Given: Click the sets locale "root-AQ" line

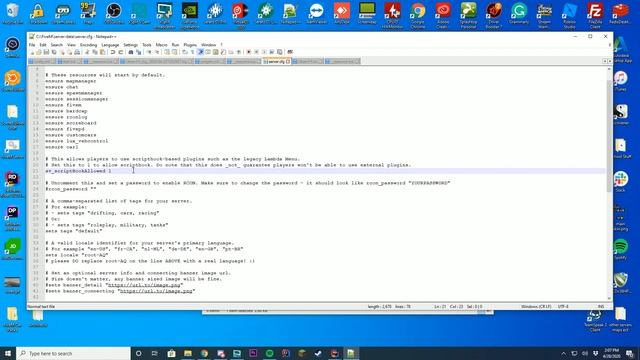Looking at the screenshot, I should [x=76, y=255].
